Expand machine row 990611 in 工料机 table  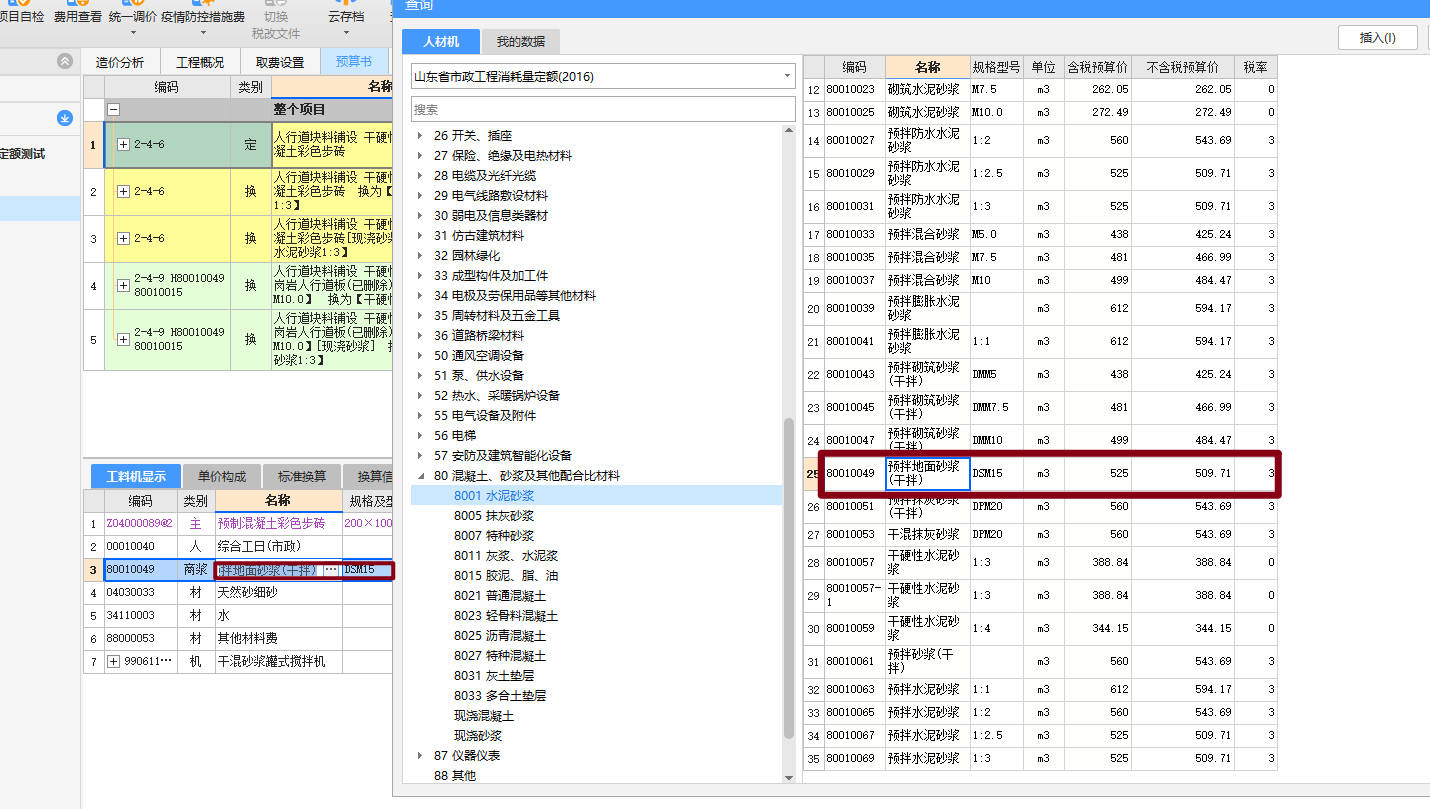tap(113, 662)
